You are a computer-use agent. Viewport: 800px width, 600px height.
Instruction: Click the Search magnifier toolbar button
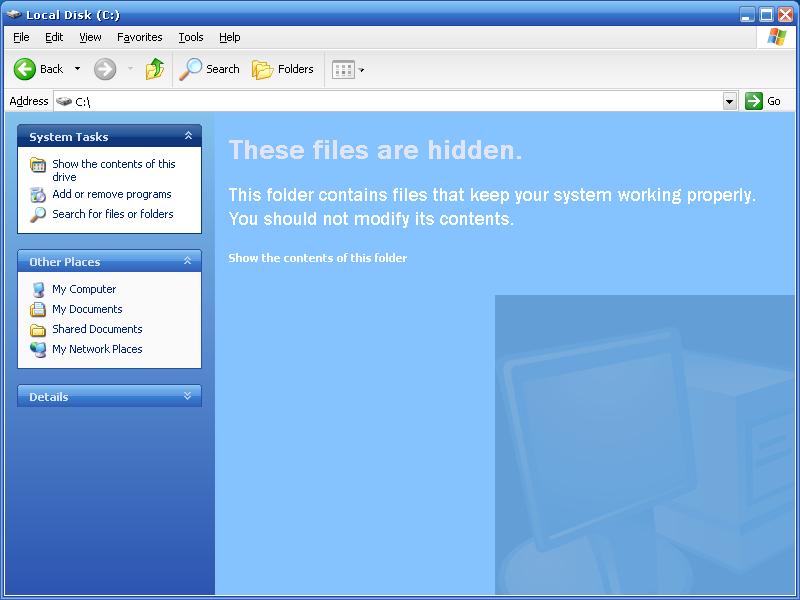click(210, 69)
